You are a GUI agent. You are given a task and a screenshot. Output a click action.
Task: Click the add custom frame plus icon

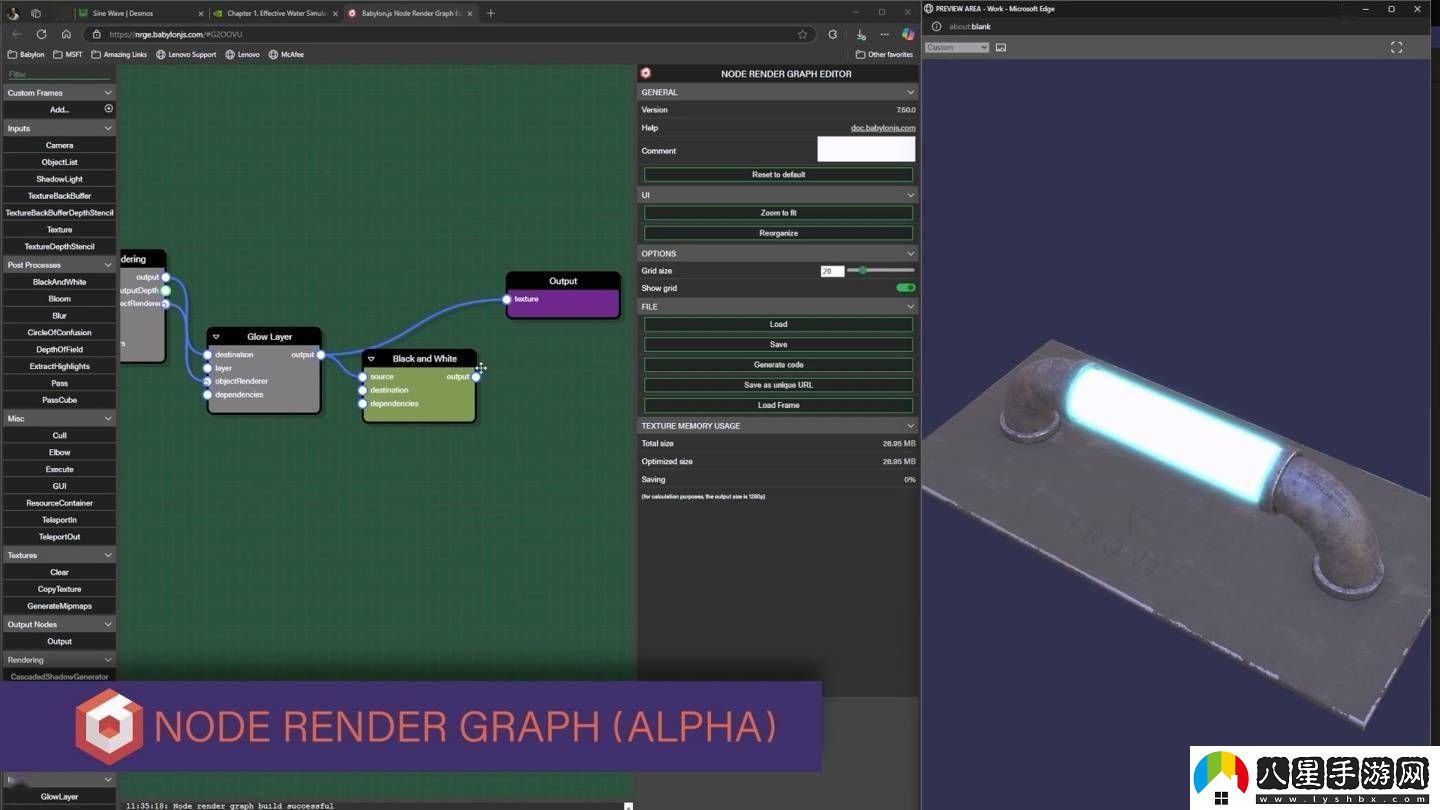click(x=109, y=109)
